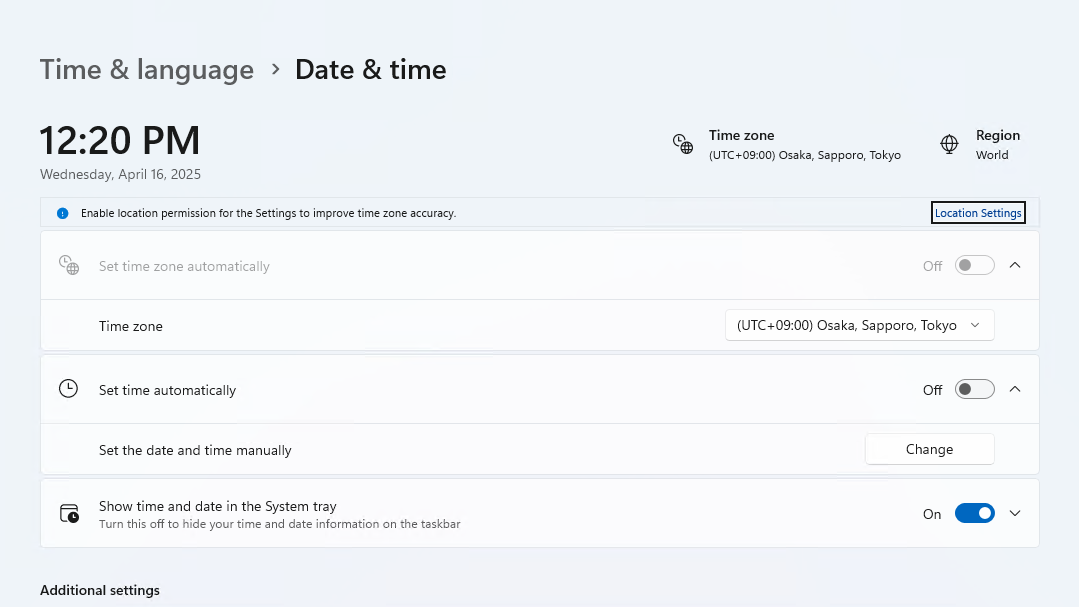Enable the Set time automatically switch

(x=974, y=389)
